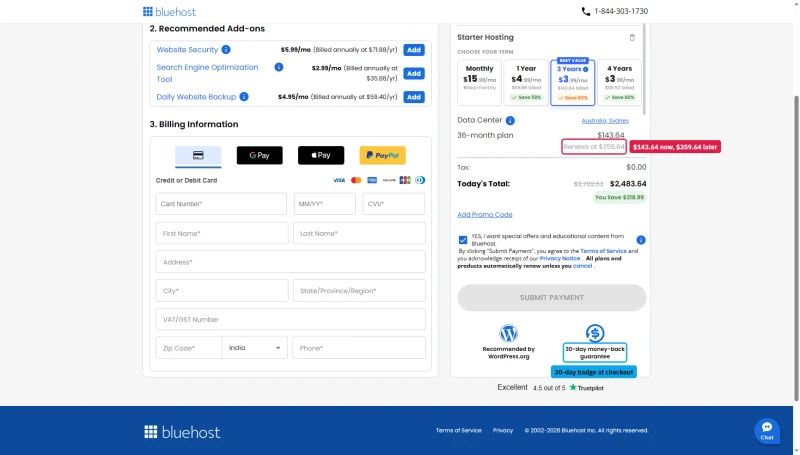Viewport: 800px width, 455px height.
Task: Add Website Security add-on
Action: click(414, 49)
